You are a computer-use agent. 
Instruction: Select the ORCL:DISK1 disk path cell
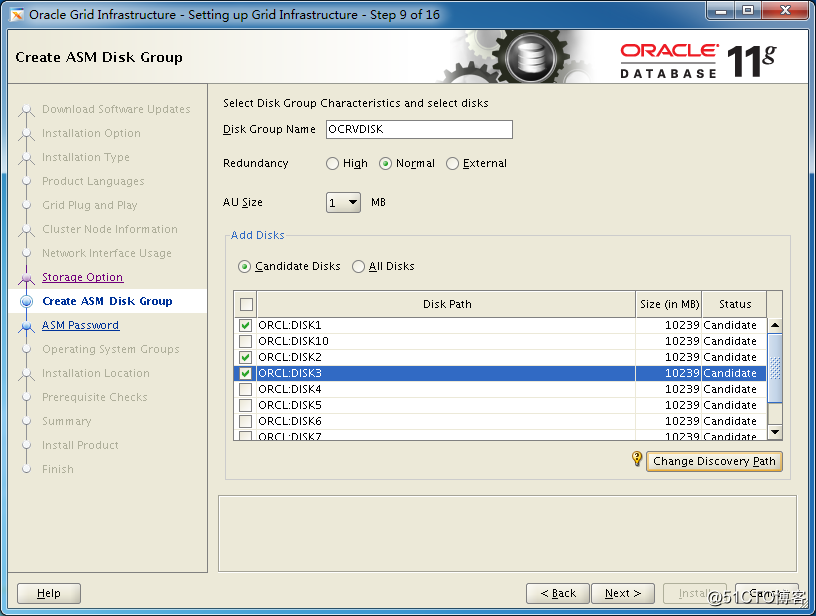pos(446,326)
